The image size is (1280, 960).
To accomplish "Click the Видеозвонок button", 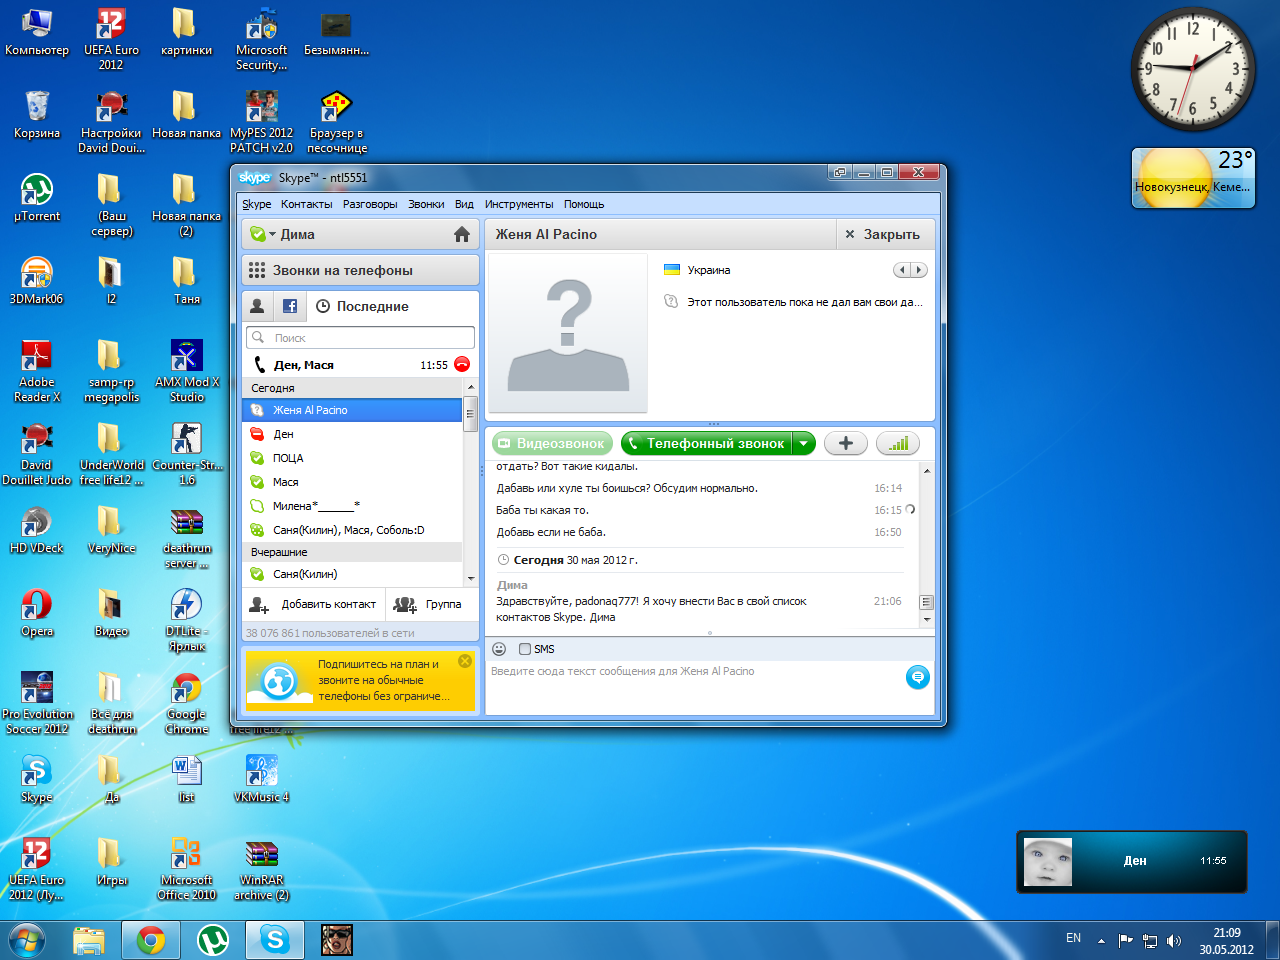I will tap(551, 443).
